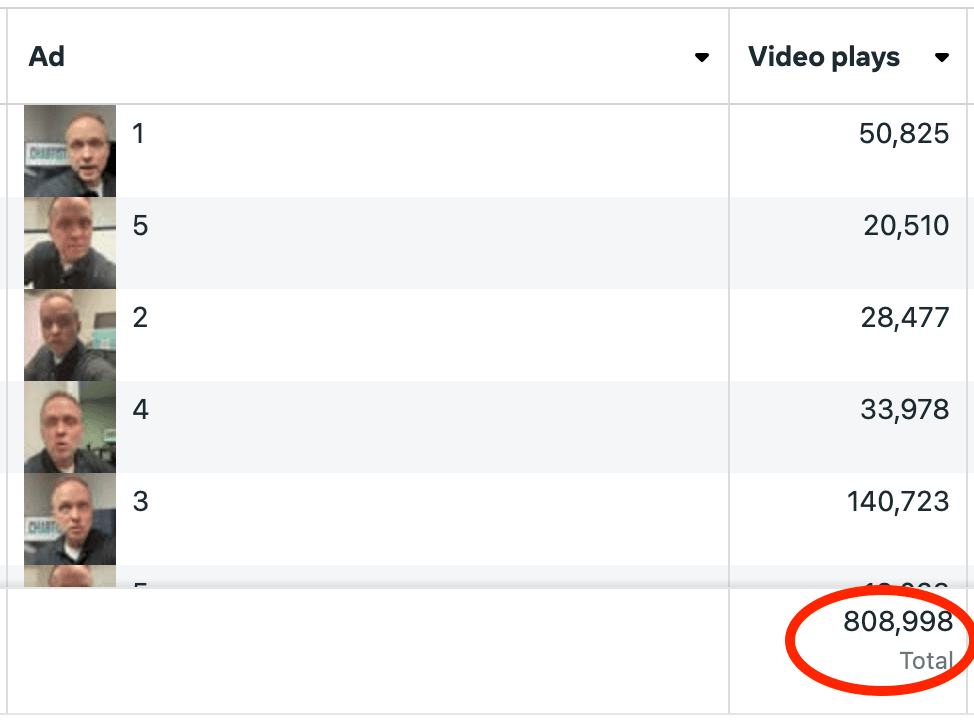This screenshot has height=720, width=974.
Task: Click the Video plays column header label
Action: (824, 57)
